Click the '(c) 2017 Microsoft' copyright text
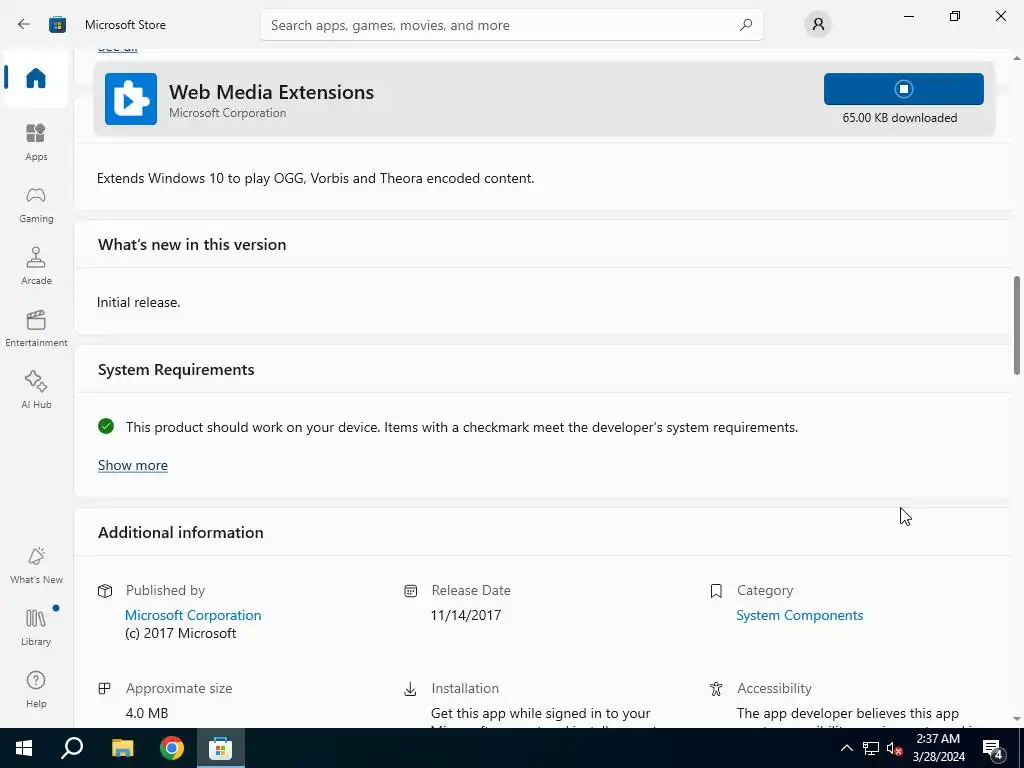 click(x=180, y=633)
